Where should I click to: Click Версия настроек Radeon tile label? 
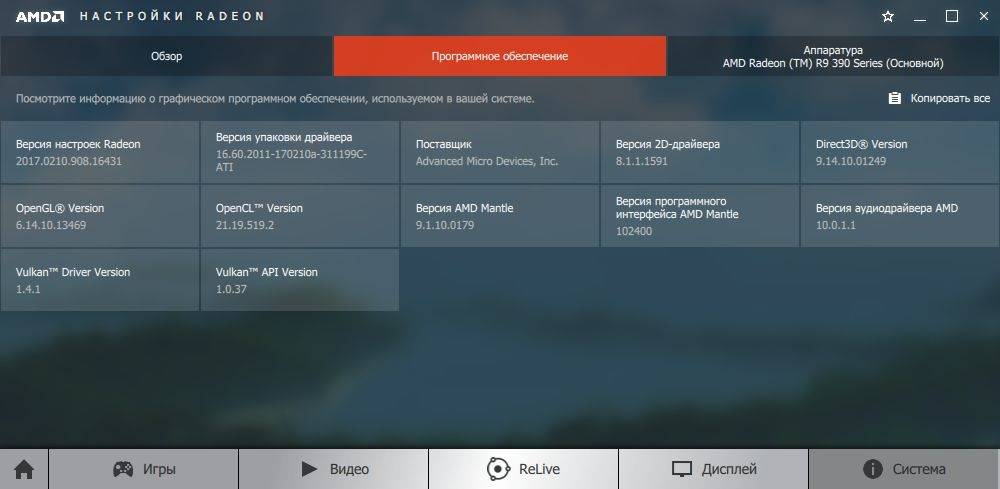(x=78, y=144)
